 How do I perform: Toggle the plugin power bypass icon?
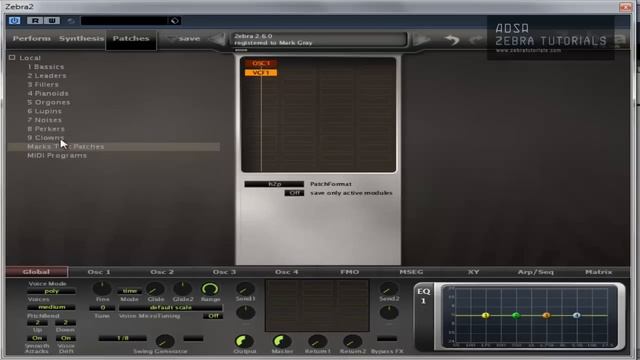coord(14,20)
